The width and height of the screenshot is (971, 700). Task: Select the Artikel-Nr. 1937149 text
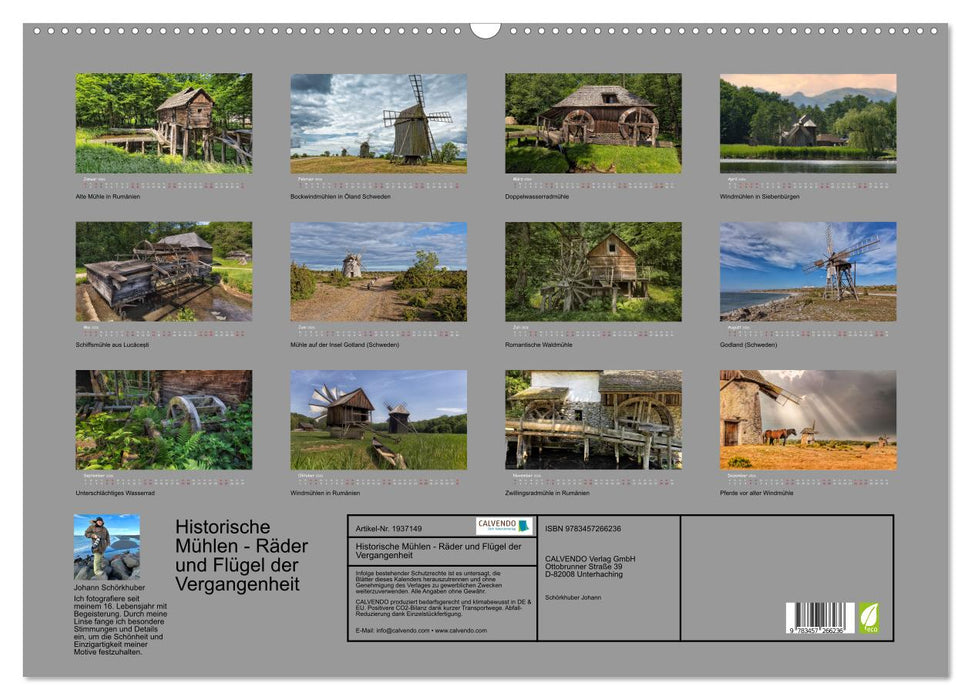pyautogui.click(x=388, y=527)
